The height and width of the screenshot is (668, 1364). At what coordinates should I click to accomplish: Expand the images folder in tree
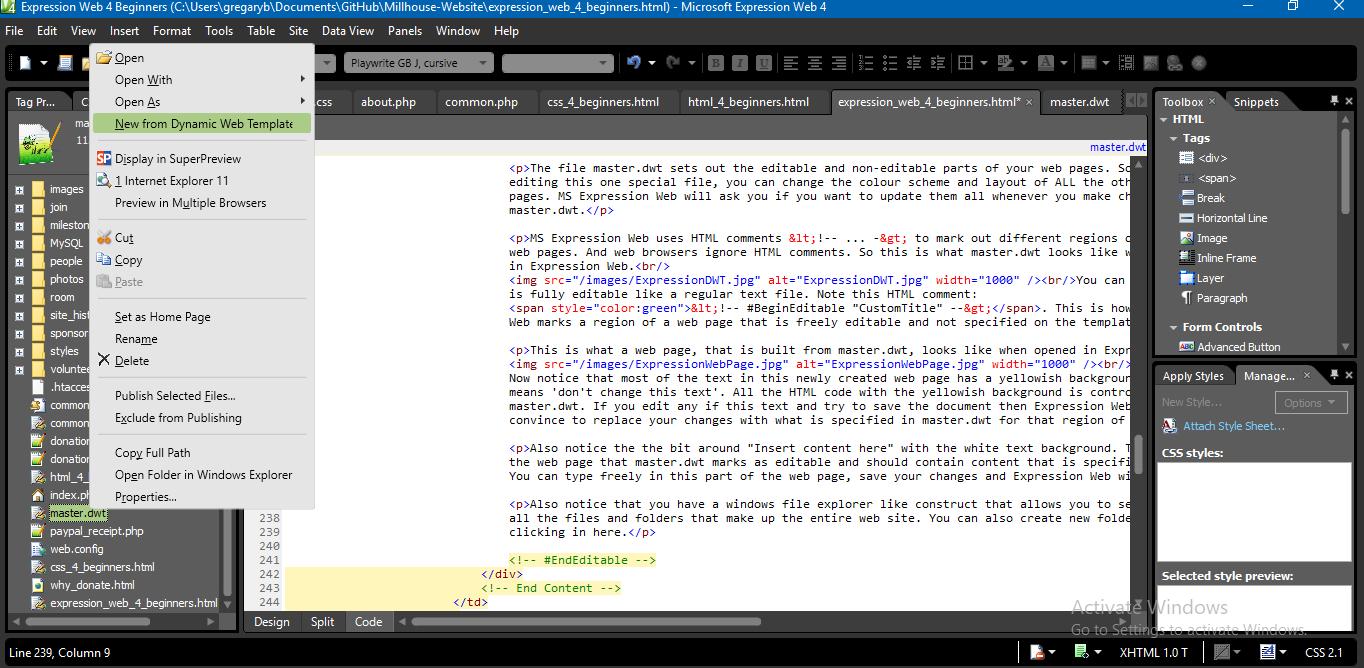point(19,189)
